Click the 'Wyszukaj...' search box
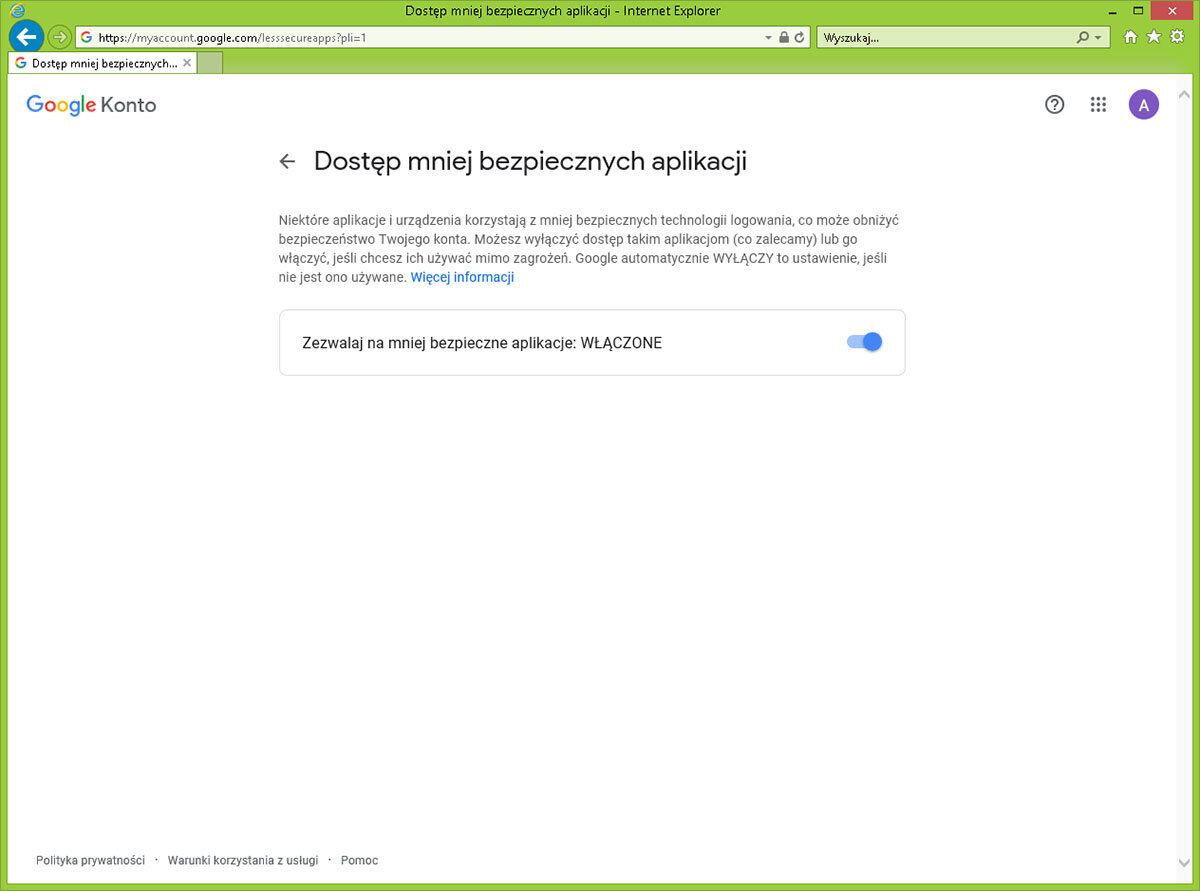Screen dimensions: 1200x891 click(x=945, y=38)
